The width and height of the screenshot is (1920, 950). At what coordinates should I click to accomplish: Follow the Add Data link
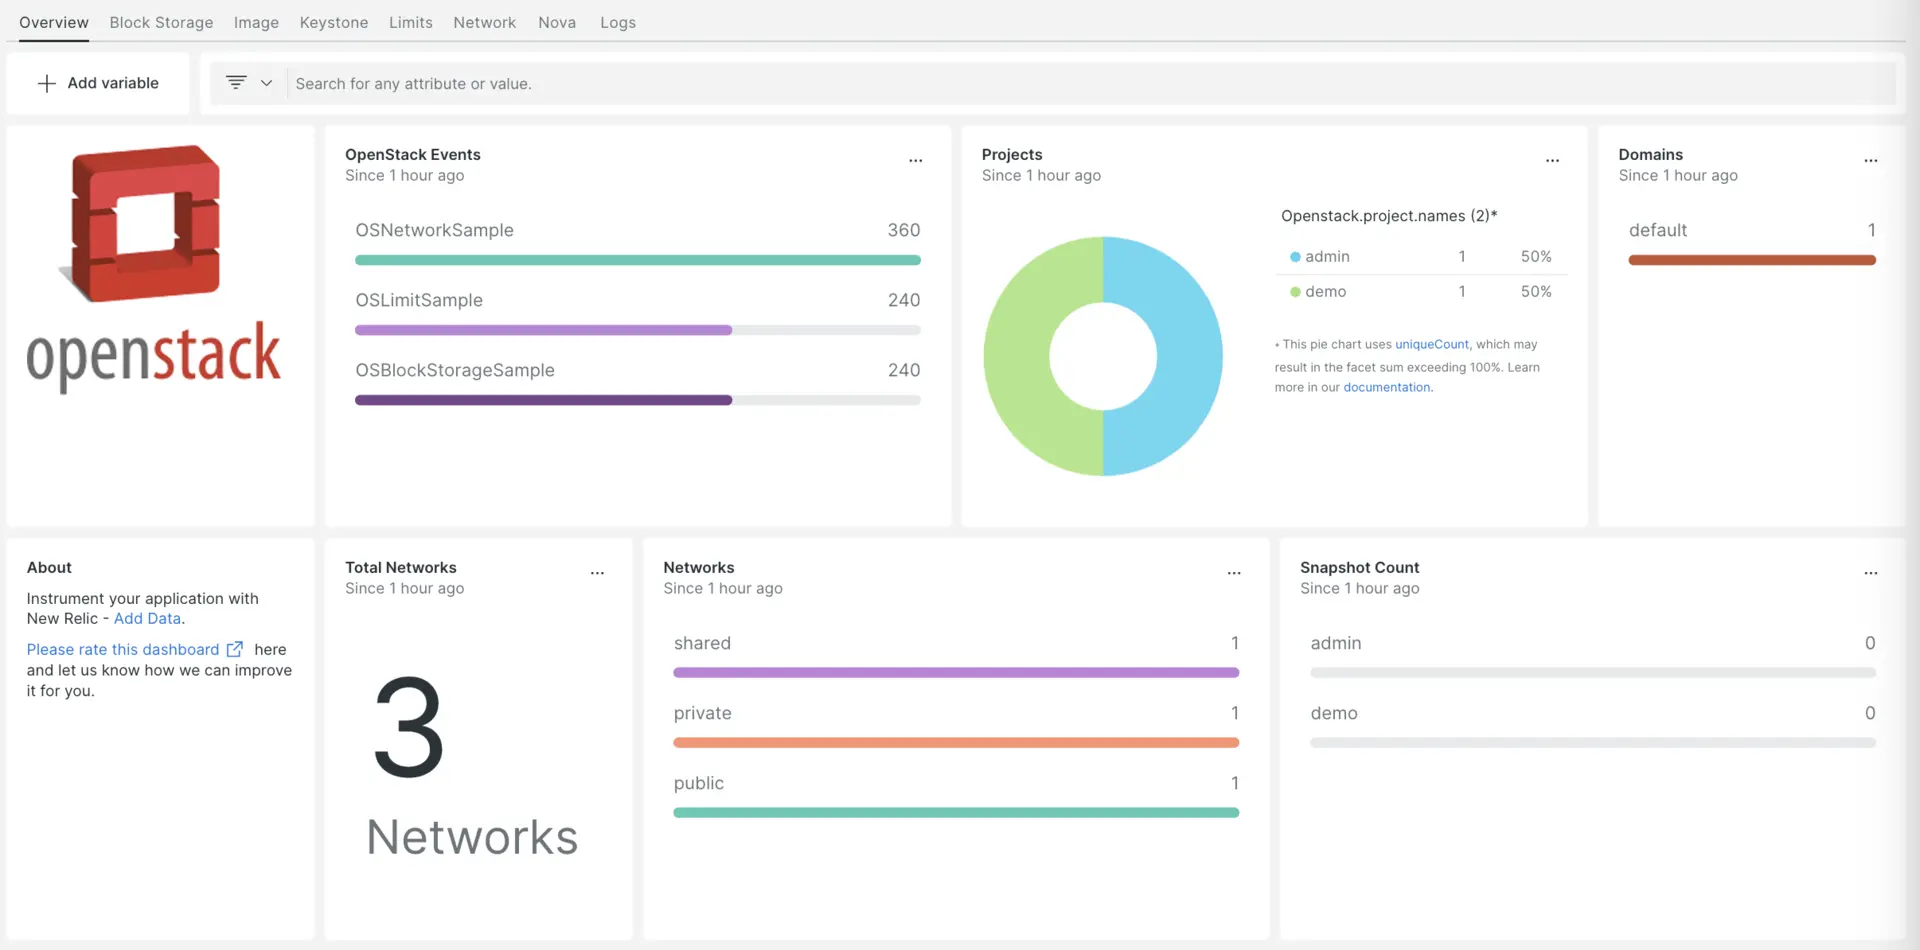click(147, 619)
